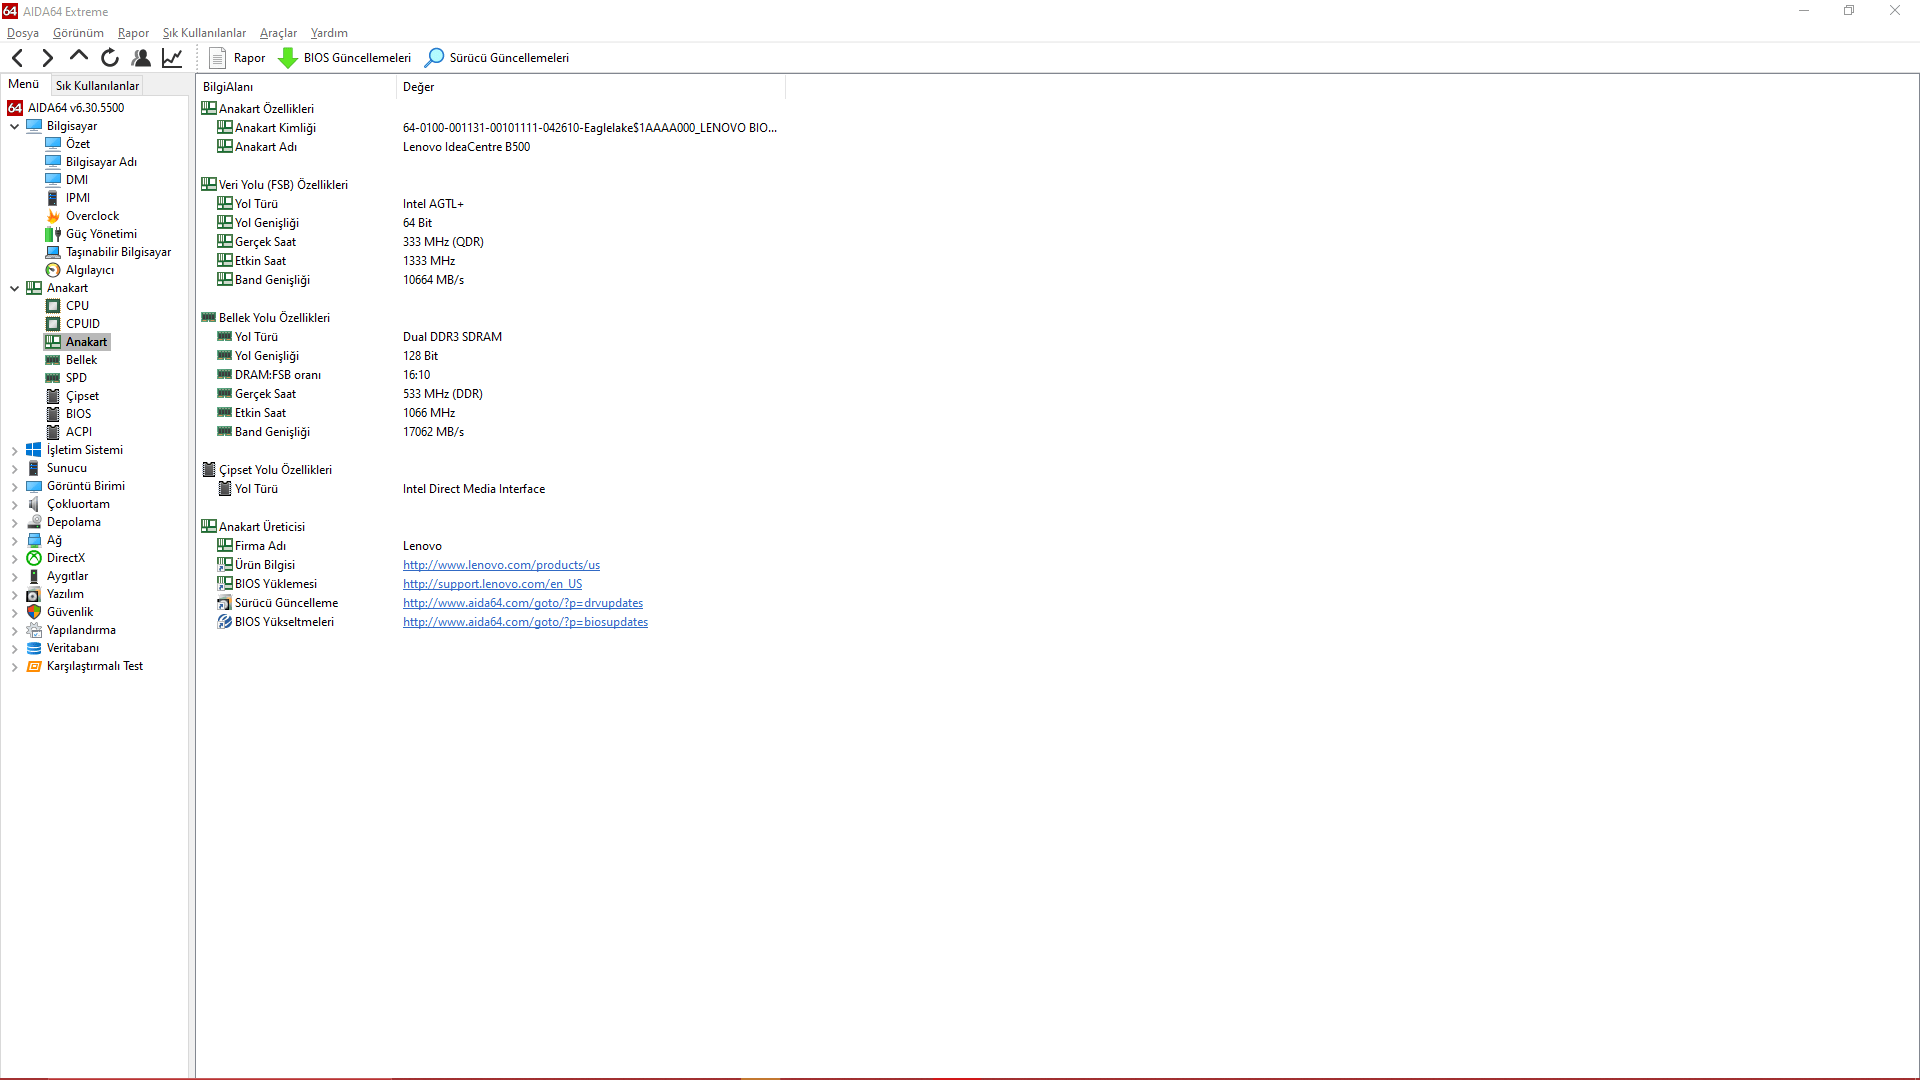Collapse the Anakart parent tree node

click(x=15, y=289)
